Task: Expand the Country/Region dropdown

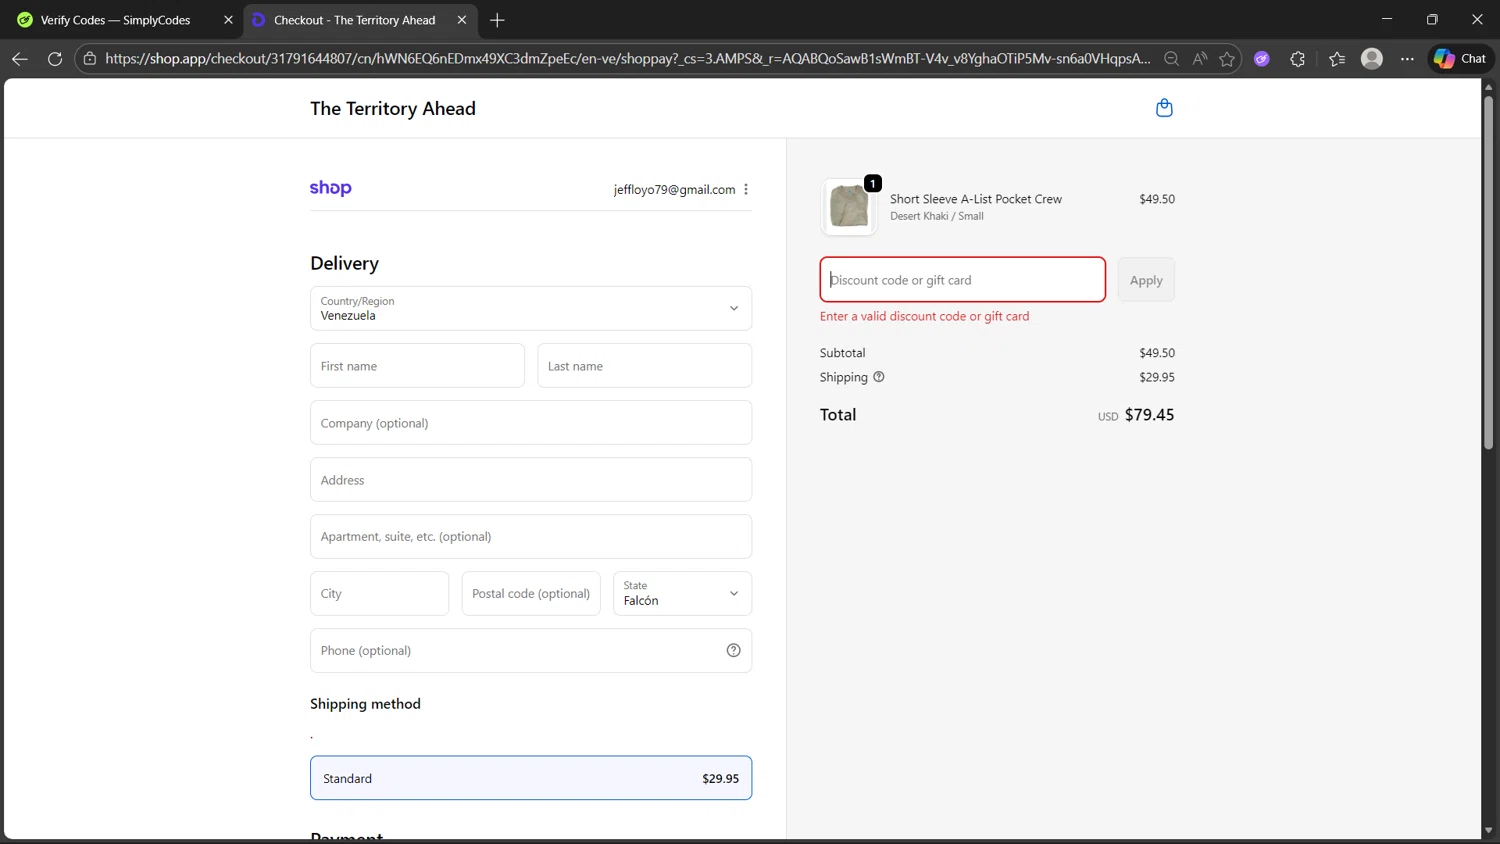Action: pyautogui.click(x=531, y=308)
